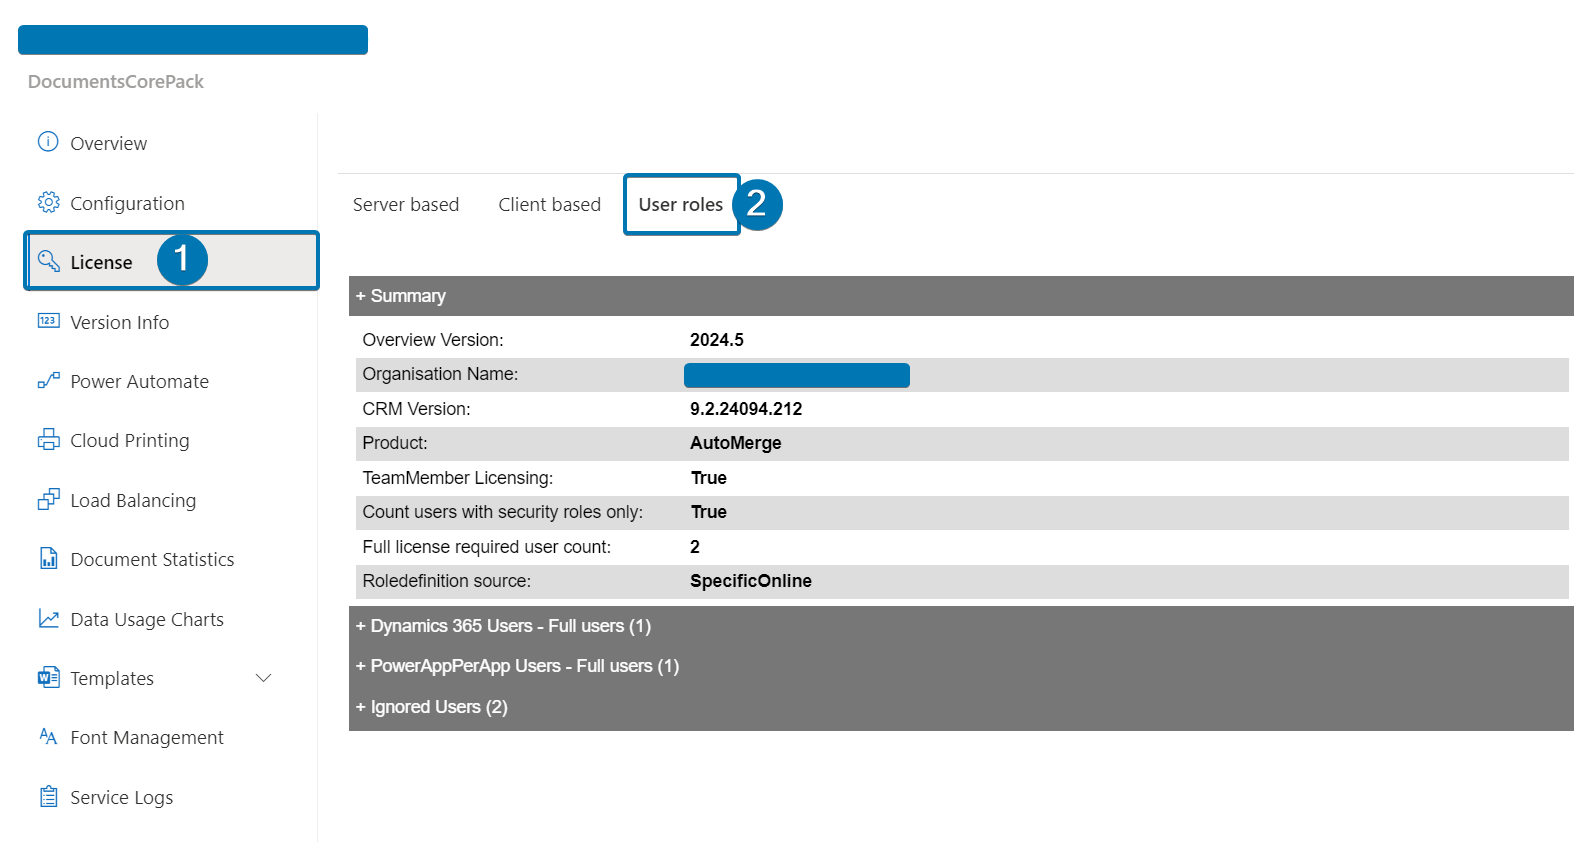1574x842 pixels.
Task: Click the License key icon
Action: tap(48, 261)
